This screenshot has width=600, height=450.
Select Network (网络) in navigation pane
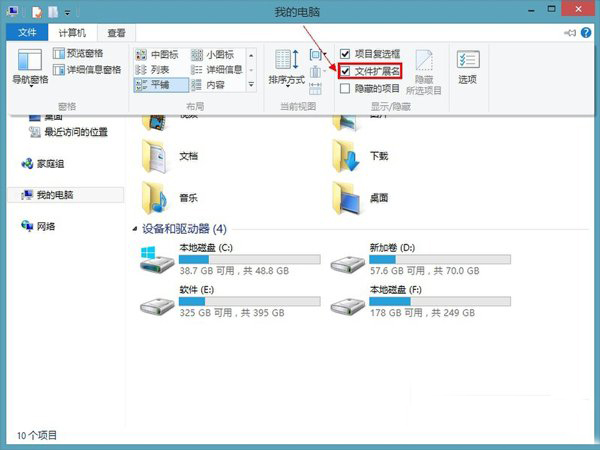(38, 226)
